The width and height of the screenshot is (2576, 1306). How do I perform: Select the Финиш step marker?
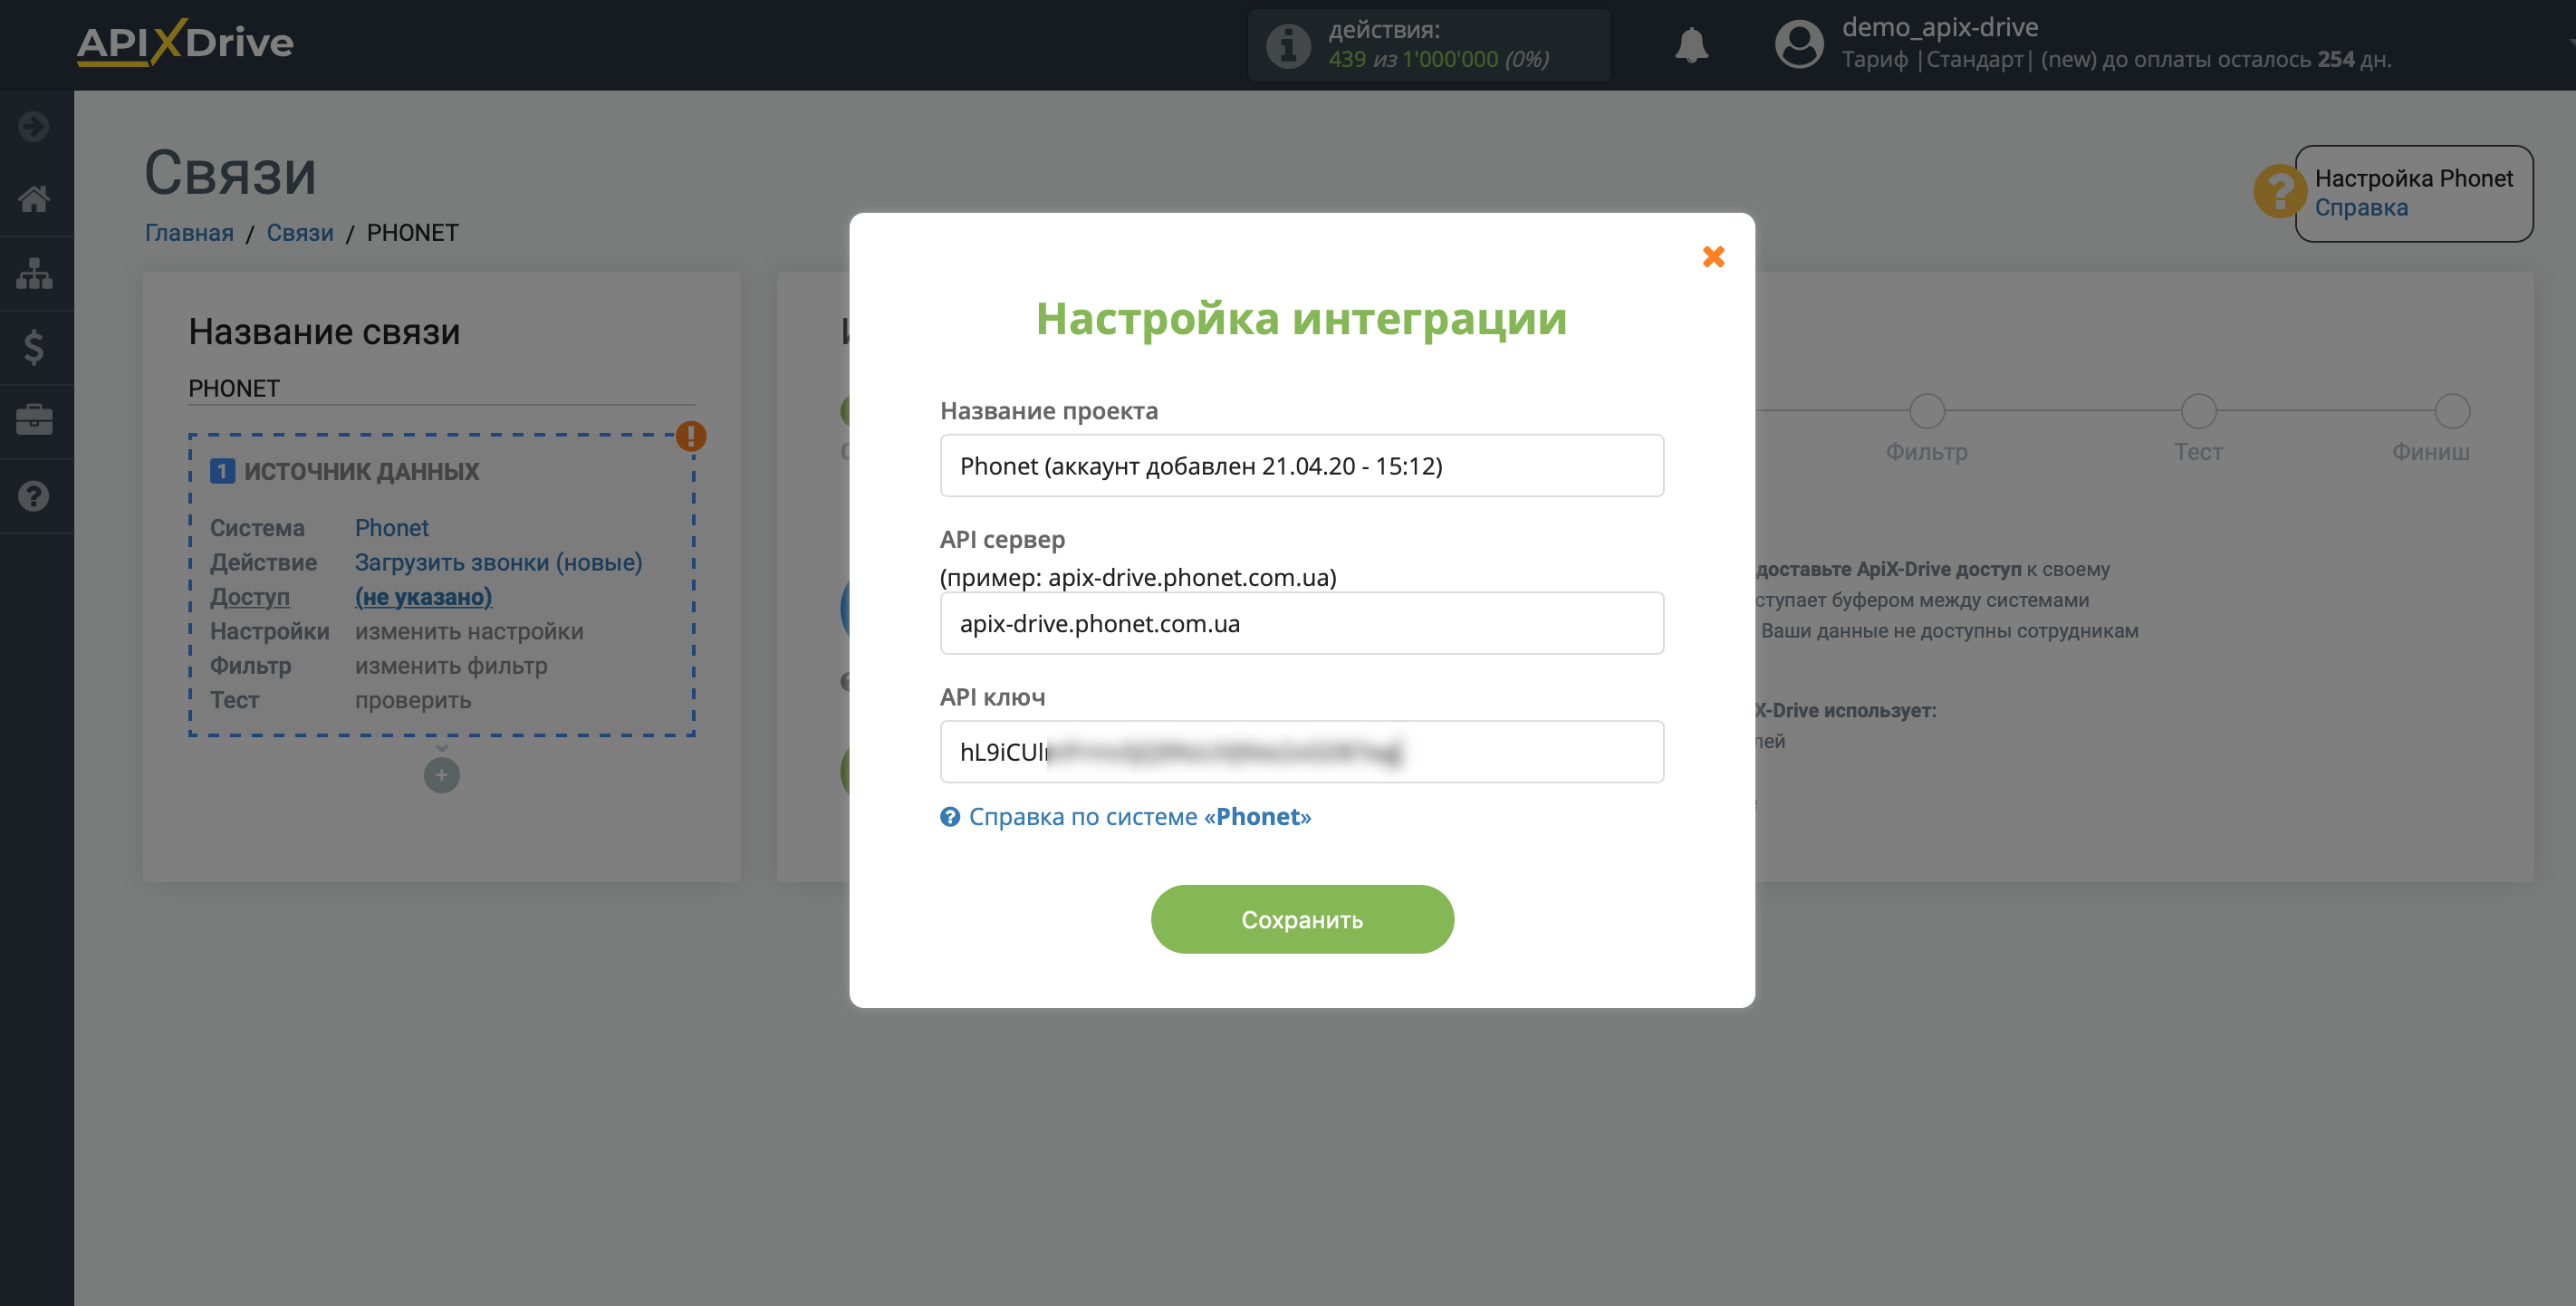tap(2452, 411)
